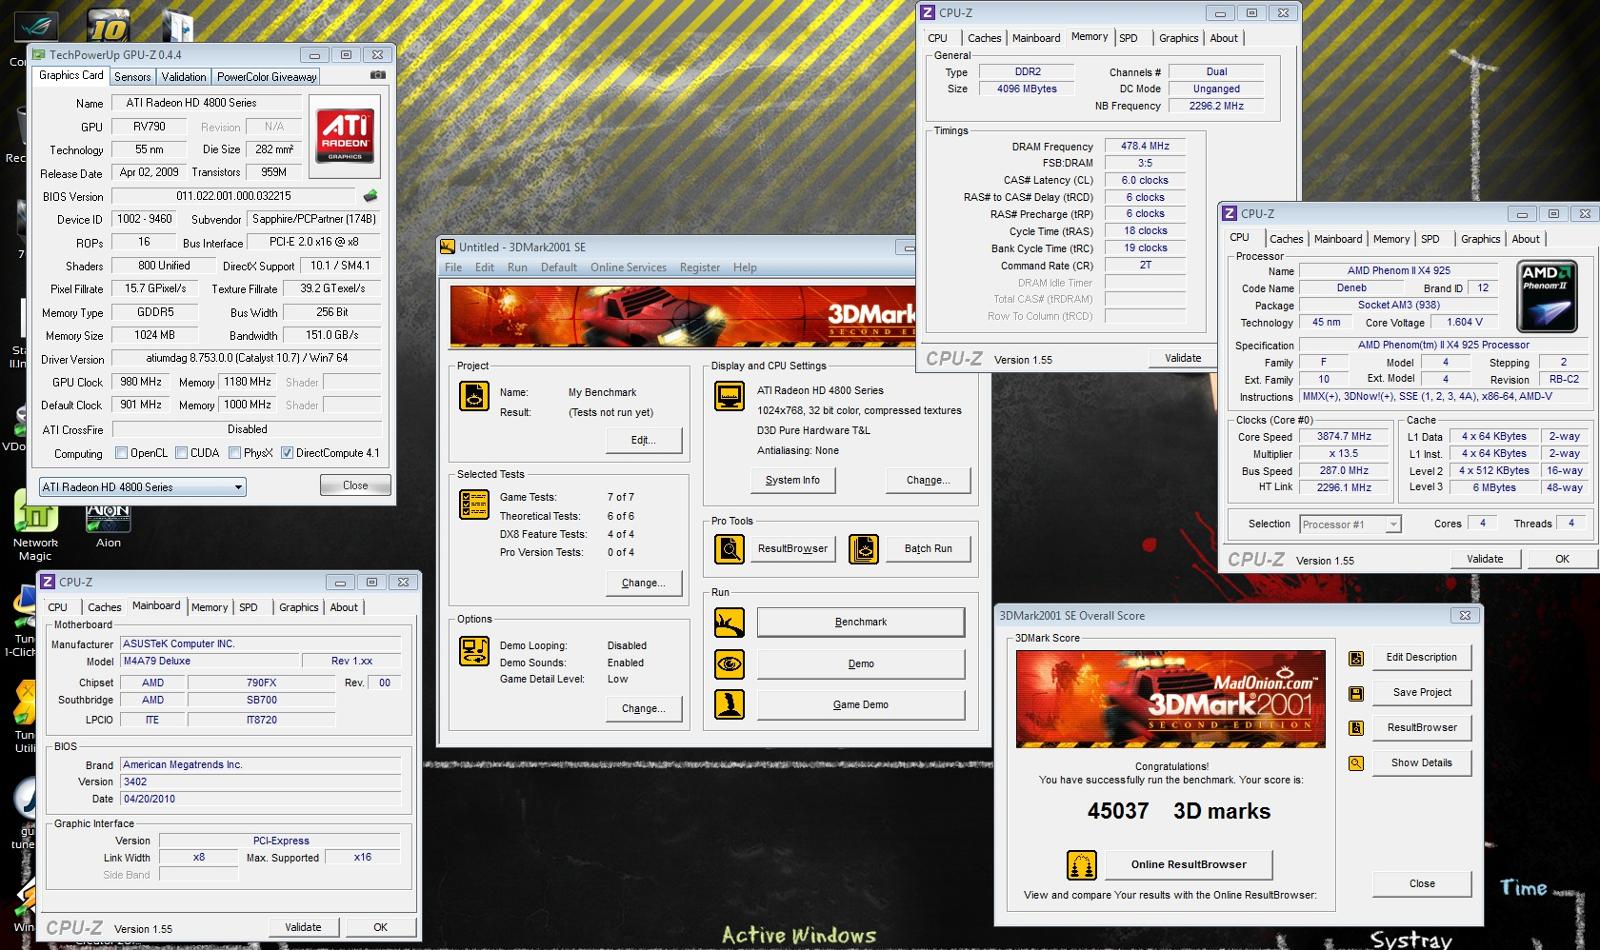Viewport: 1600px width, 950px height.
Task: Click the Core Speed 3874.7 MHz field
Action: pos(1343,437)
